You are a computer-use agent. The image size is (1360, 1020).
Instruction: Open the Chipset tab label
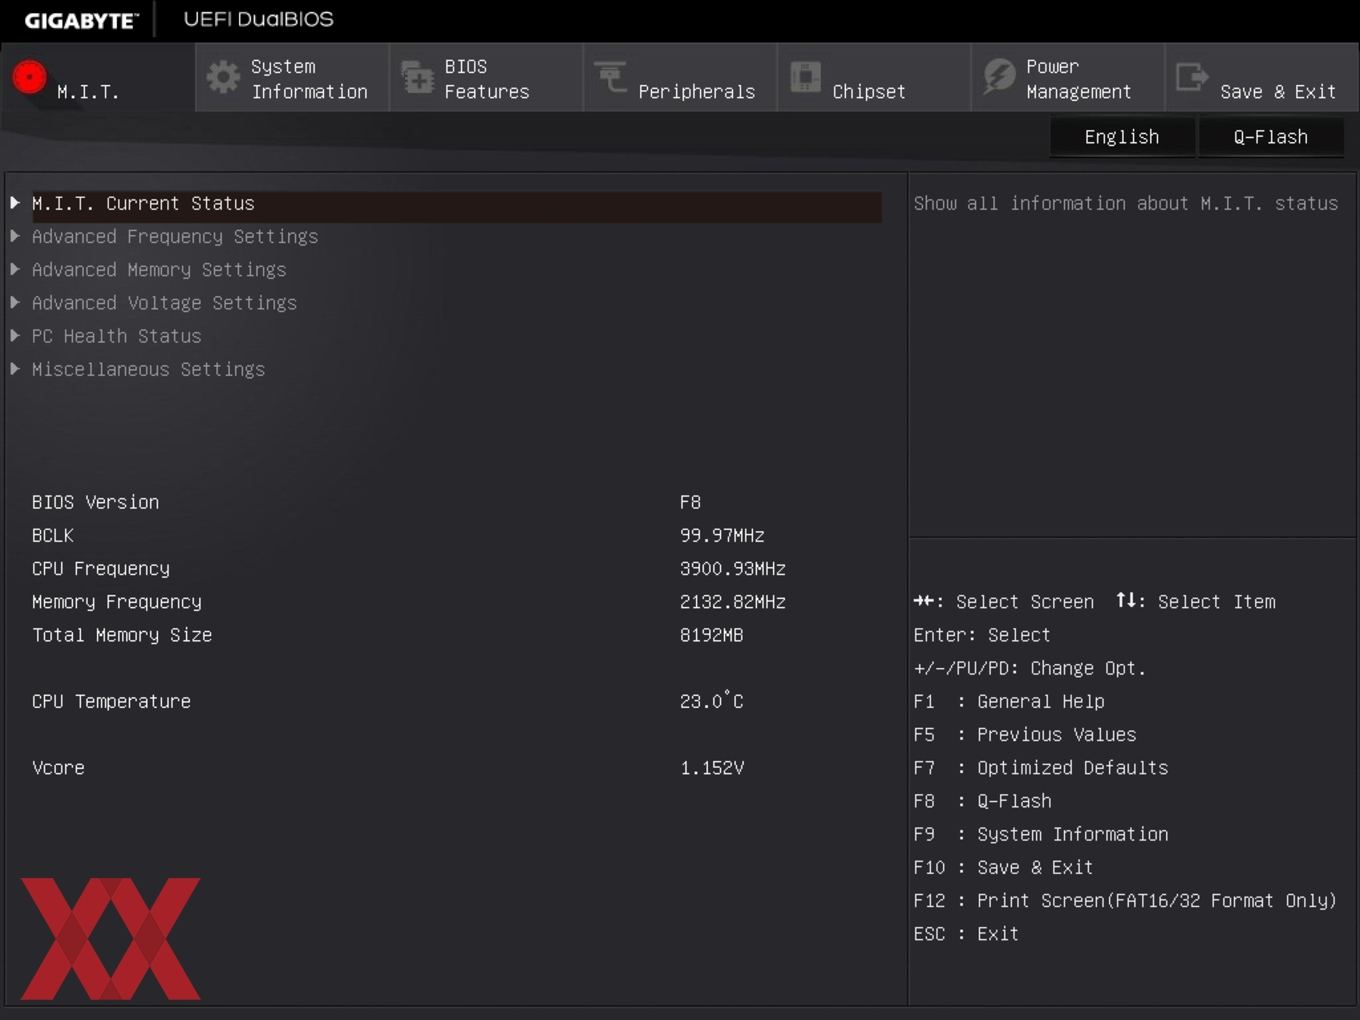(869, 92)
